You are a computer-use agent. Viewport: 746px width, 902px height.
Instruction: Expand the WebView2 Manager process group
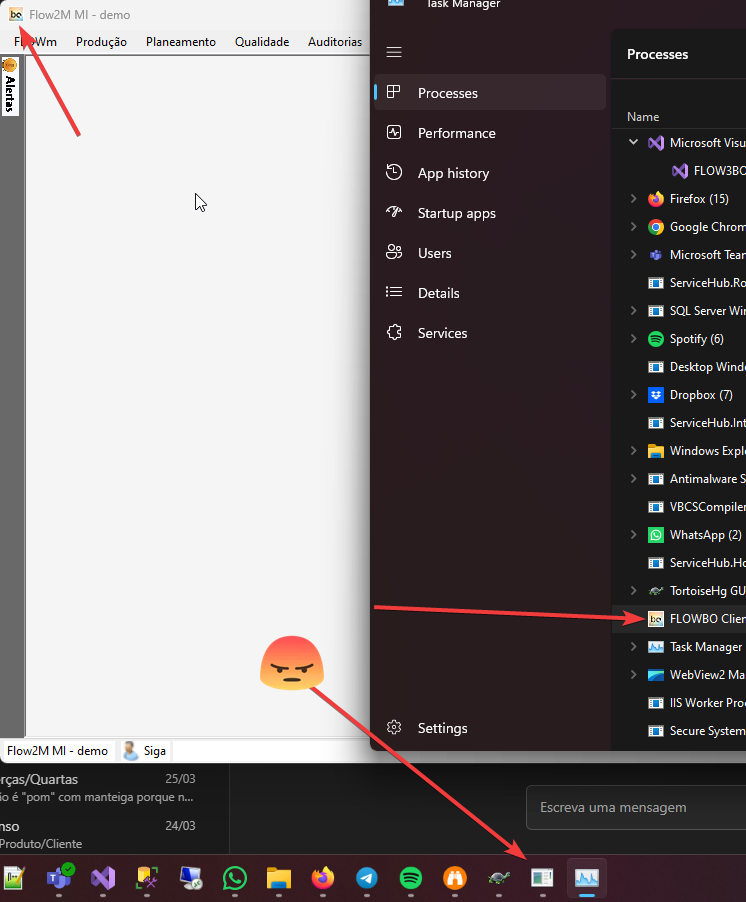tap(633, 675)
